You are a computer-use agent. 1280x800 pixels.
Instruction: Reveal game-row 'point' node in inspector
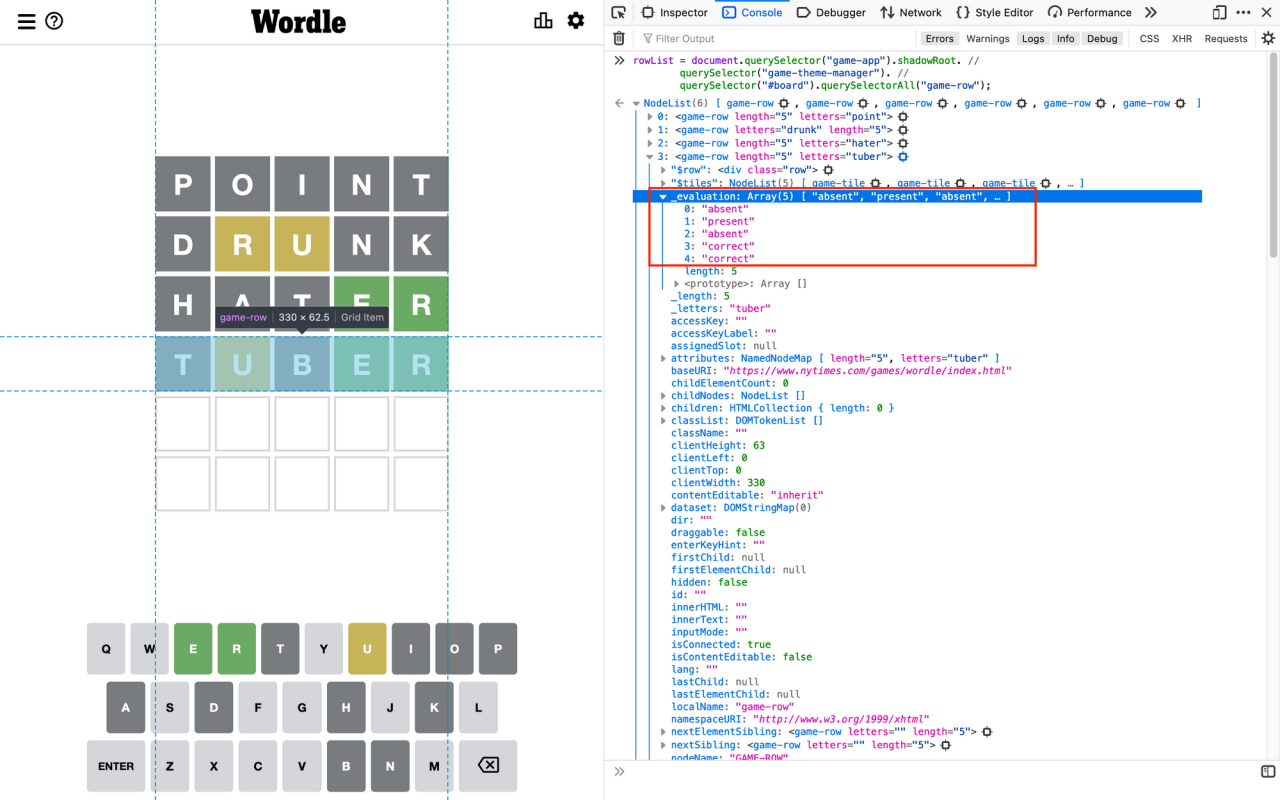(902, 118)
